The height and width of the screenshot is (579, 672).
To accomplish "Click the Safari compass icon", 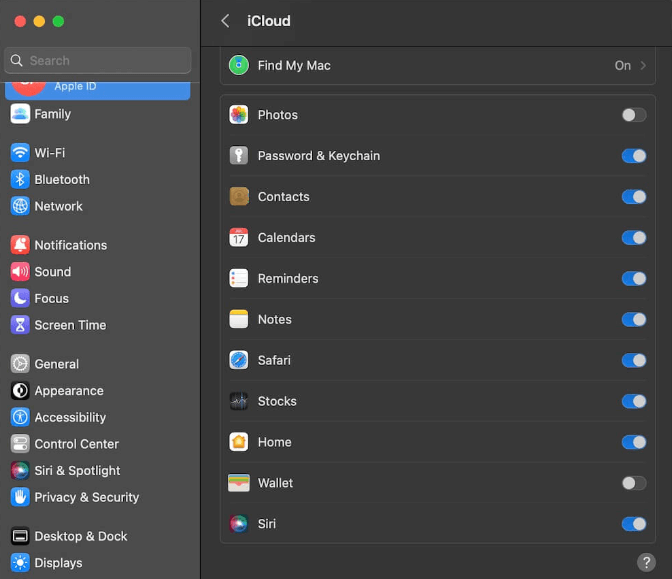I will tap(238, 360).
